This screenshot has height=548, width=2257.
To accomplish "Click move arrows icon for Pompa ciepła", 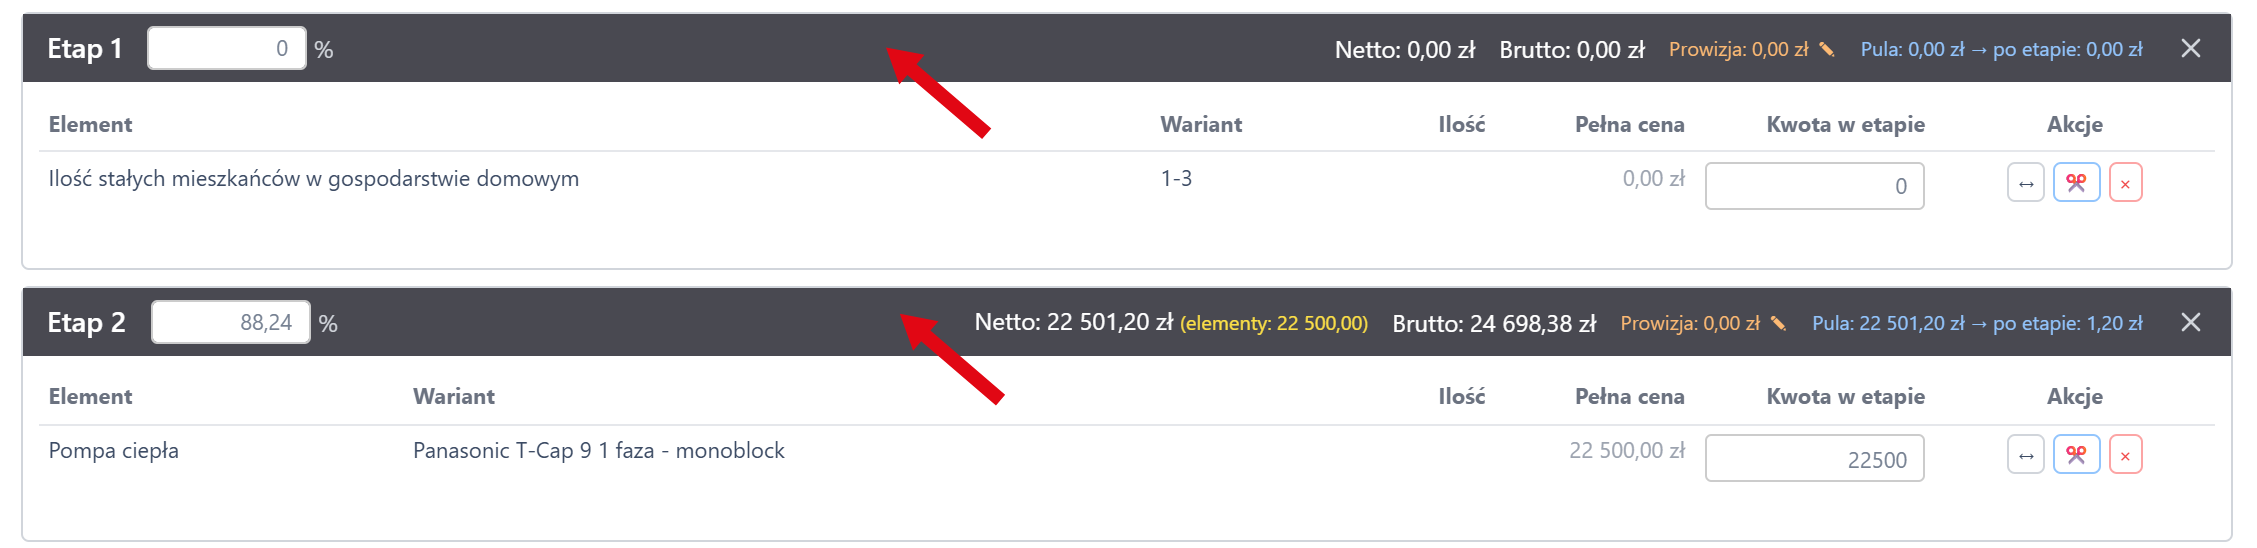I will 2025,455.
